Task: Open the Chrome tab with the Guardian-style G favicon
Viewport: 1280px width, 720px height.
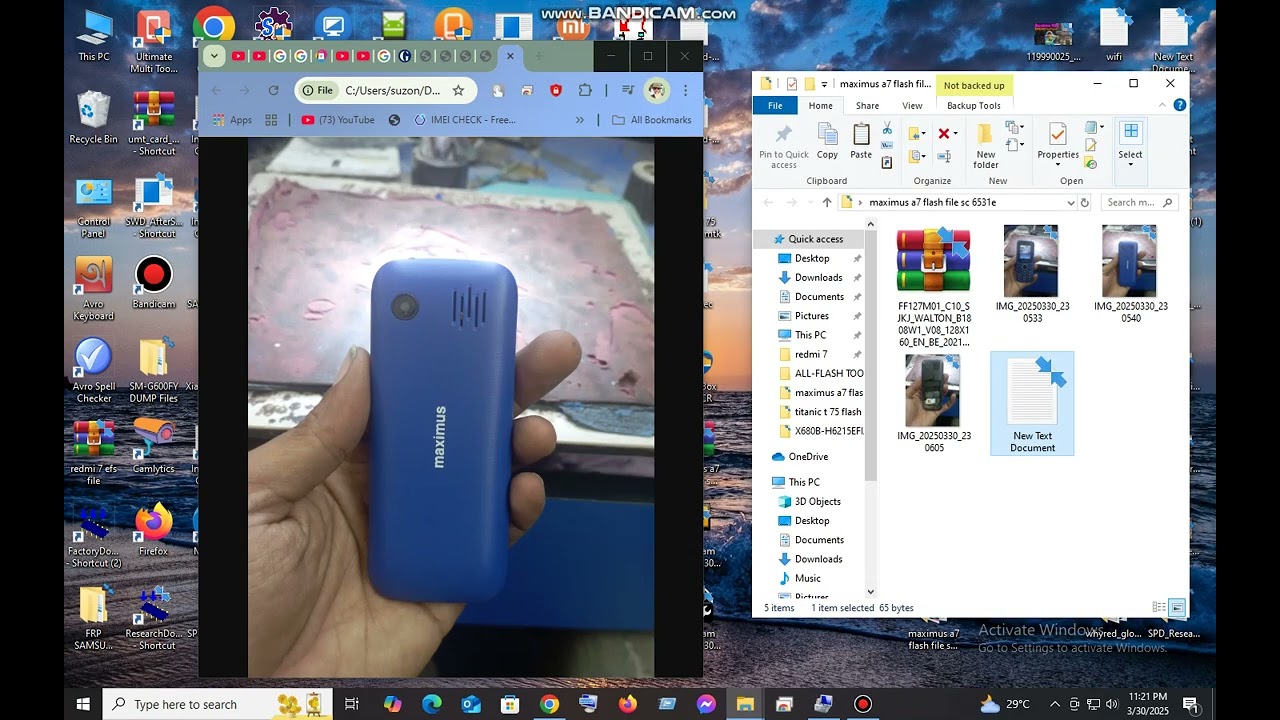Action: [x=404, y=56]
